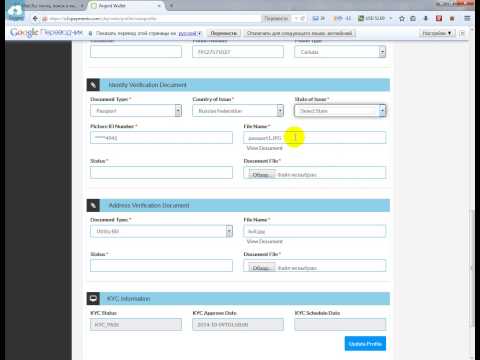The image size is (480, 360).
Task: Click the empty field left of phone number
Action: (x=136, y=52)
